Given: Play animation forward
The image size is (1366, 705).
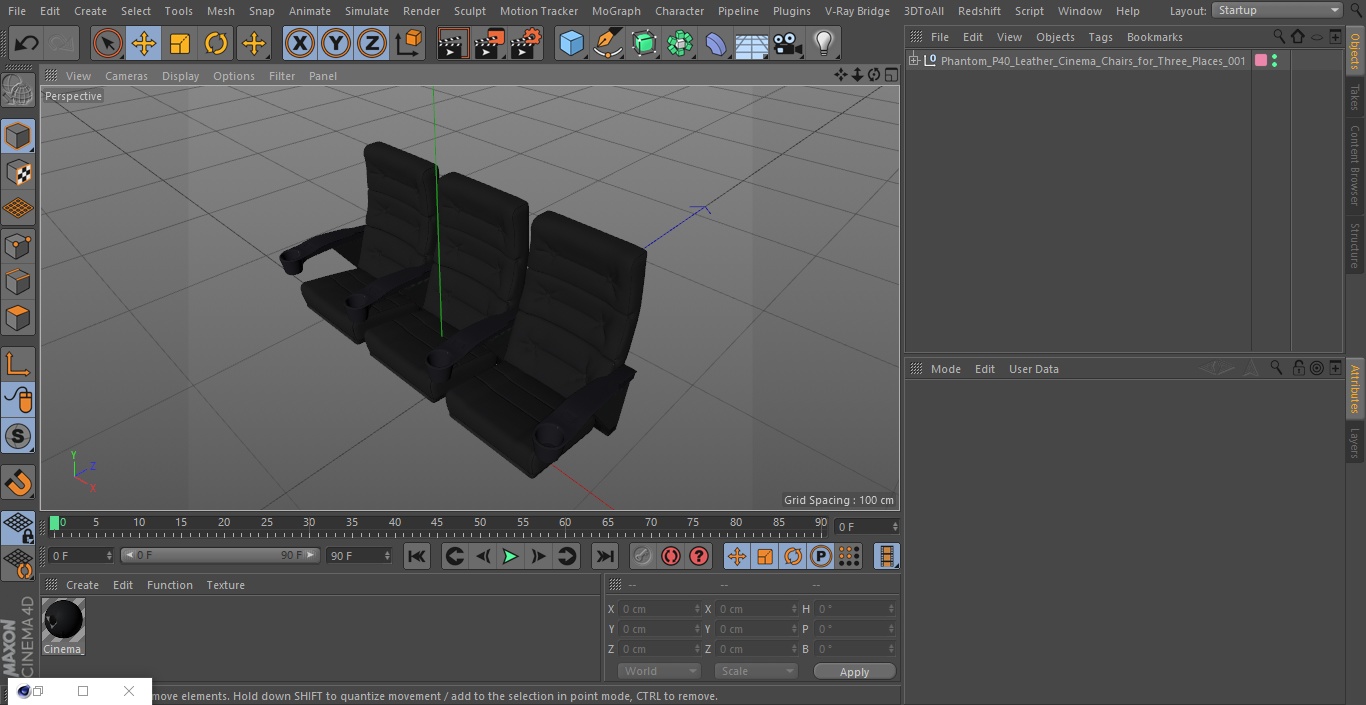Looking at the screenshot, I should [510, 556].
